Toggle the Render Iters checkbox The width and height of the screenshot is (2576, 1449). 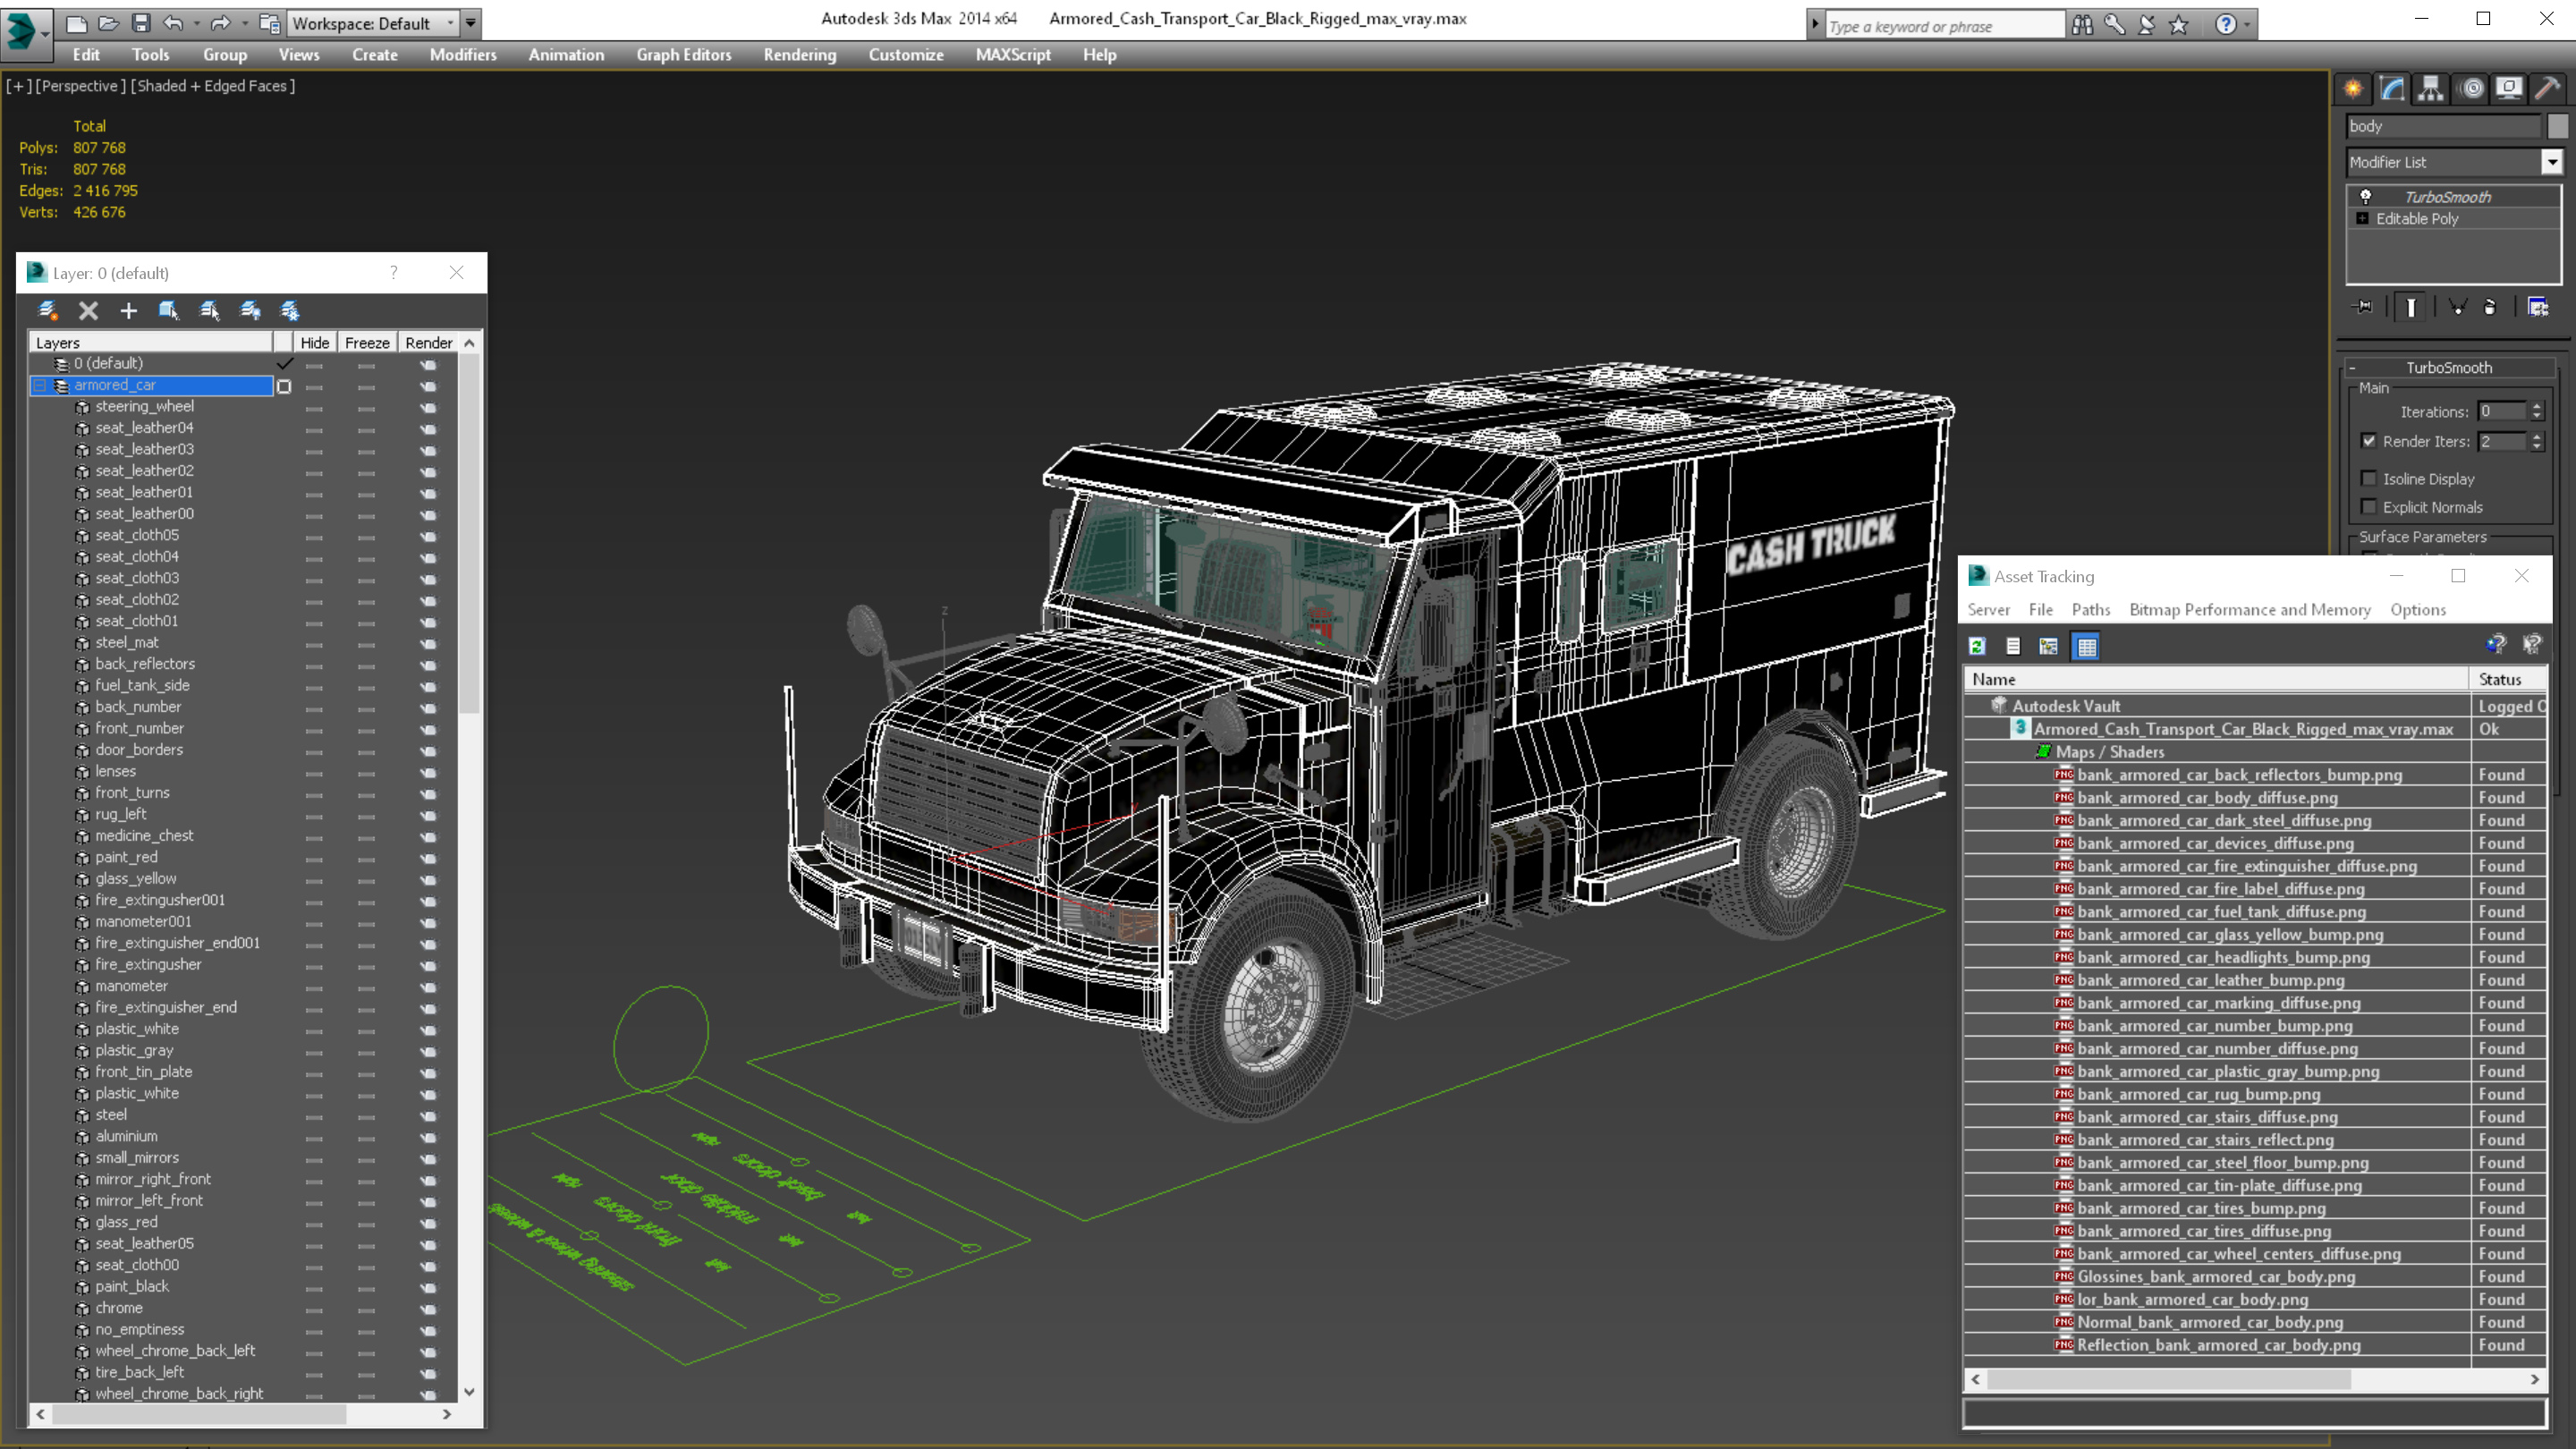[2368, 441]
